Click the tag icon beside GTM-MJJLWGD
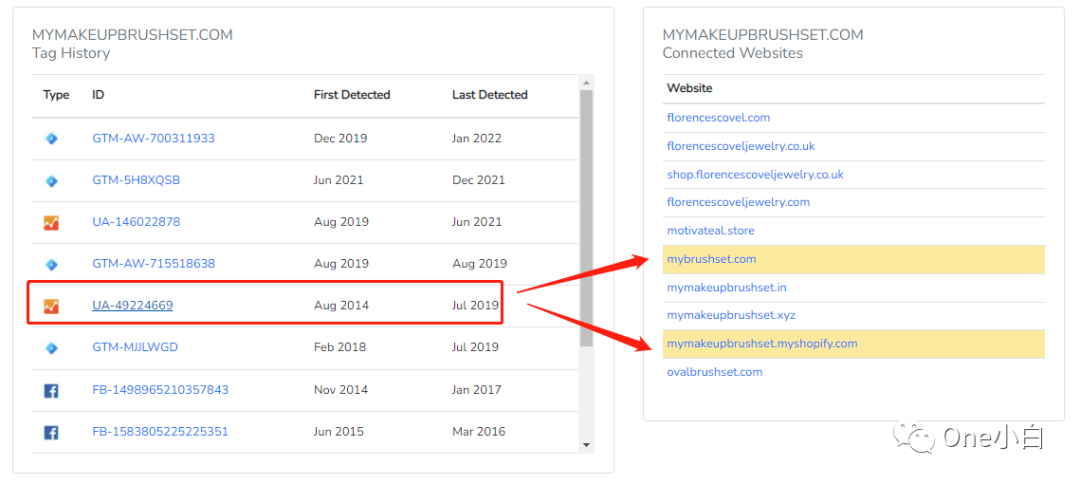The image size is (1080, 484). [51, 348]
